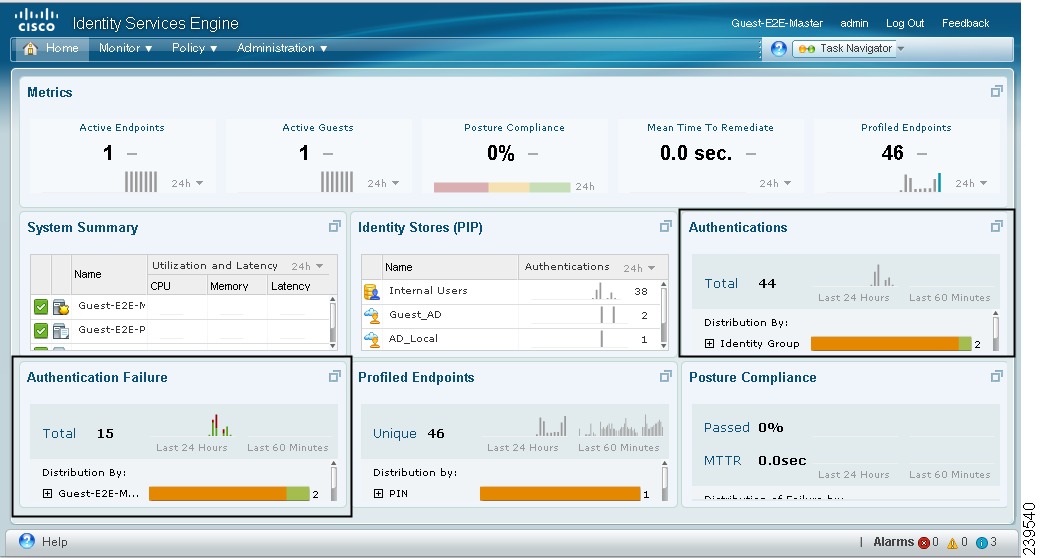The image size is (1041, 558).
Task: Click the red critical alarms icon
Action: [923, 543]
